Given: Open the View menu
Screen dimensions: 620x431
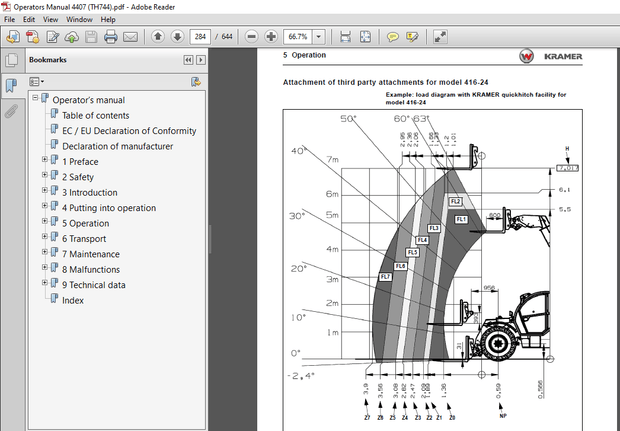Looking at the screenshot, I should (x=50, y=19).
